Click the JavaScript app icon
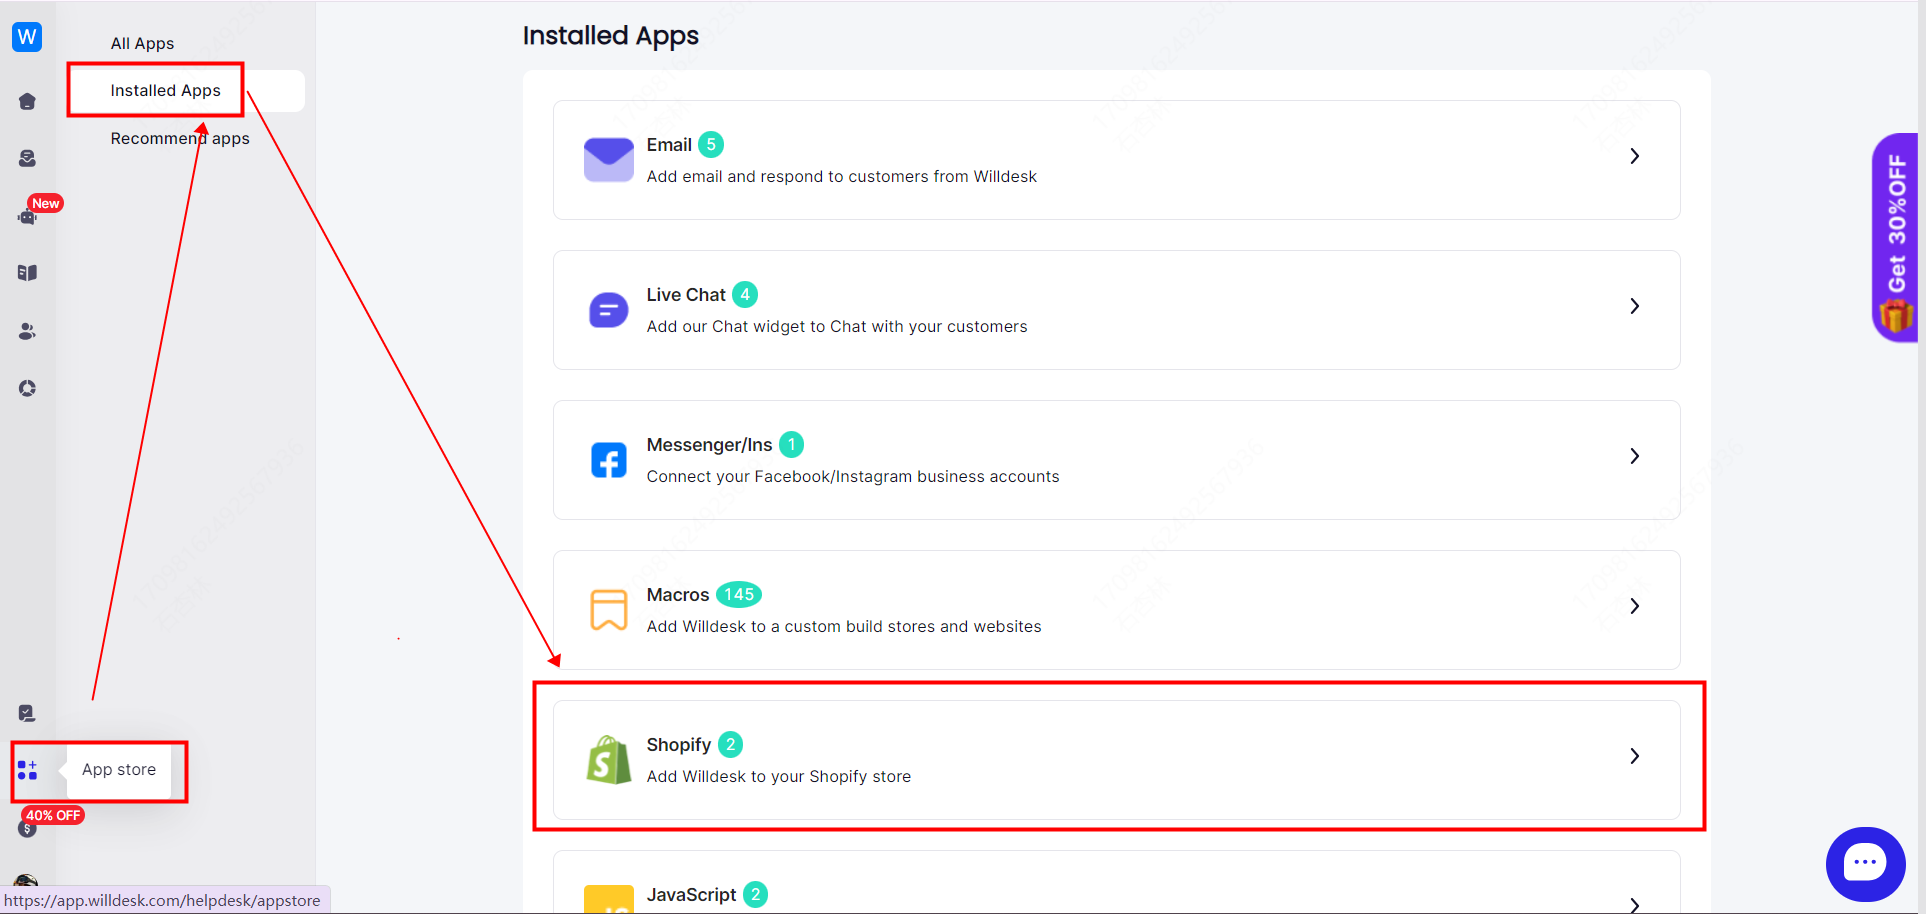Screen dimensions: 1926x914 tap(608, 899)
